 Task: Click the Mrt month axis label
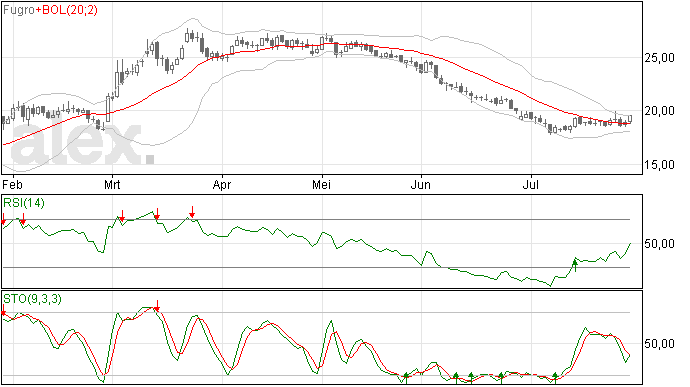click(x=112, y=184)
